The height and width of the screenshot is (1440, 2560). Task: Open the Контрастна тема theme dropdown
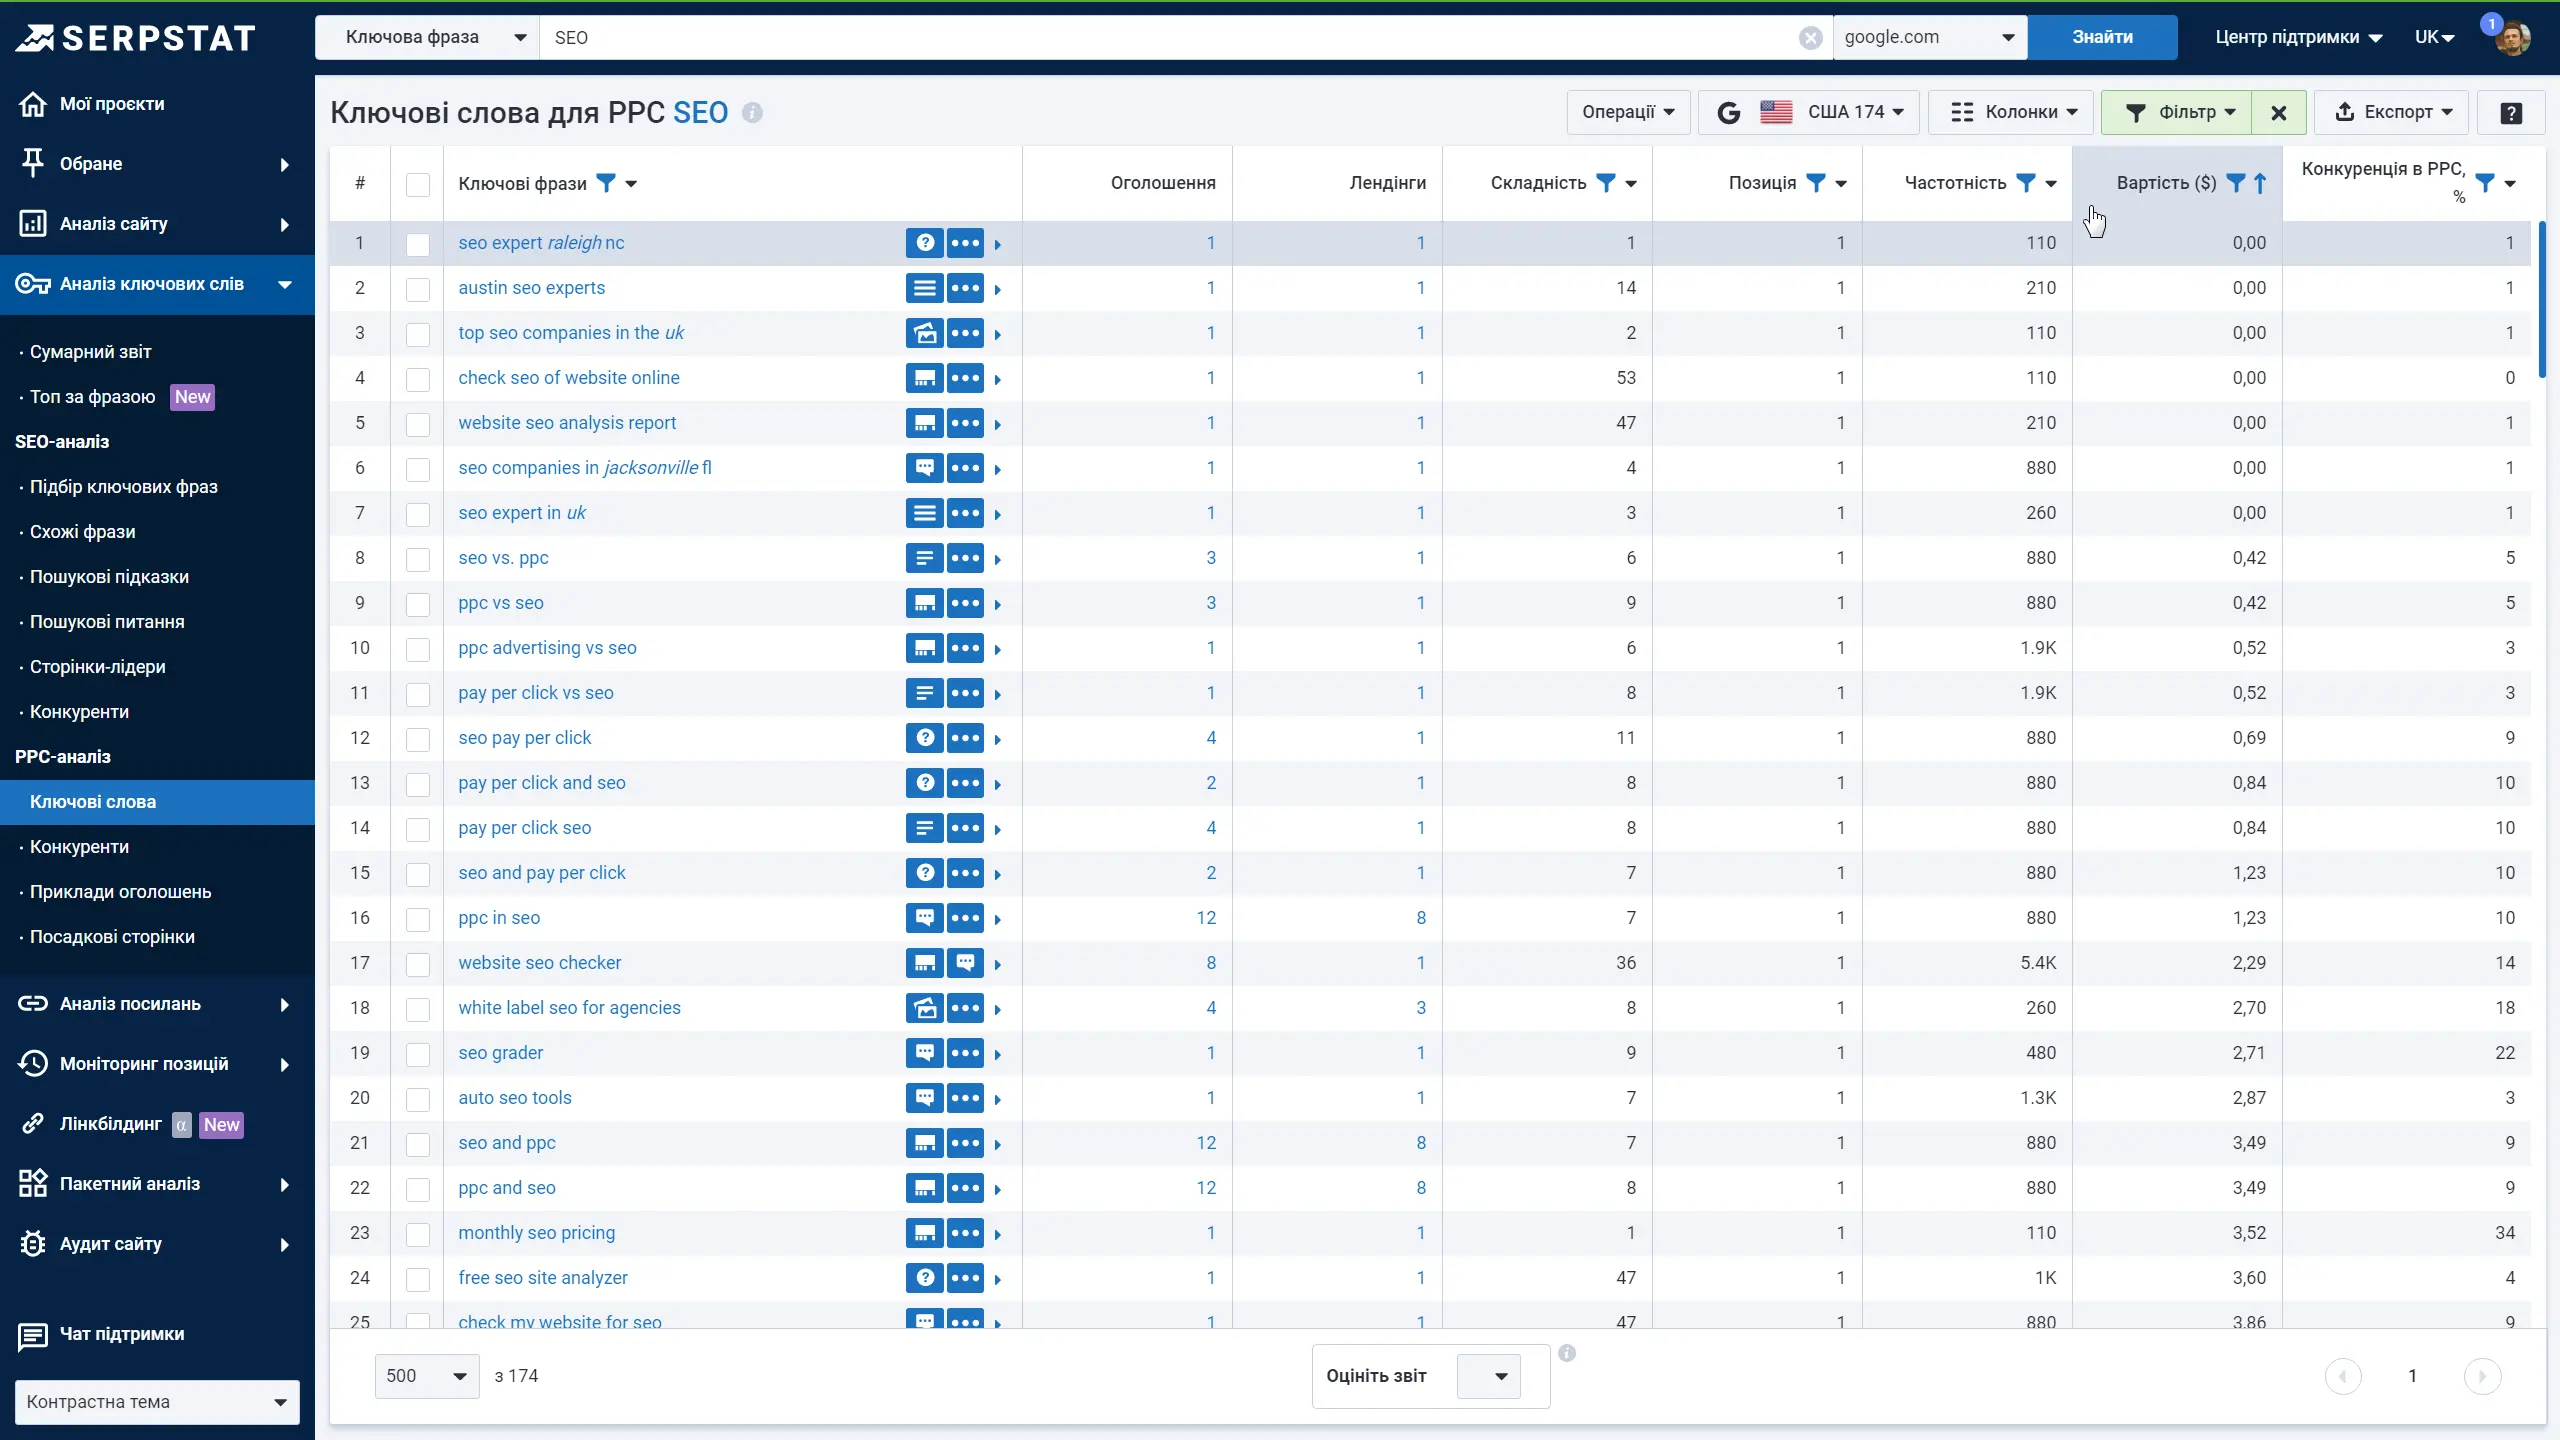pos(157,1402)
